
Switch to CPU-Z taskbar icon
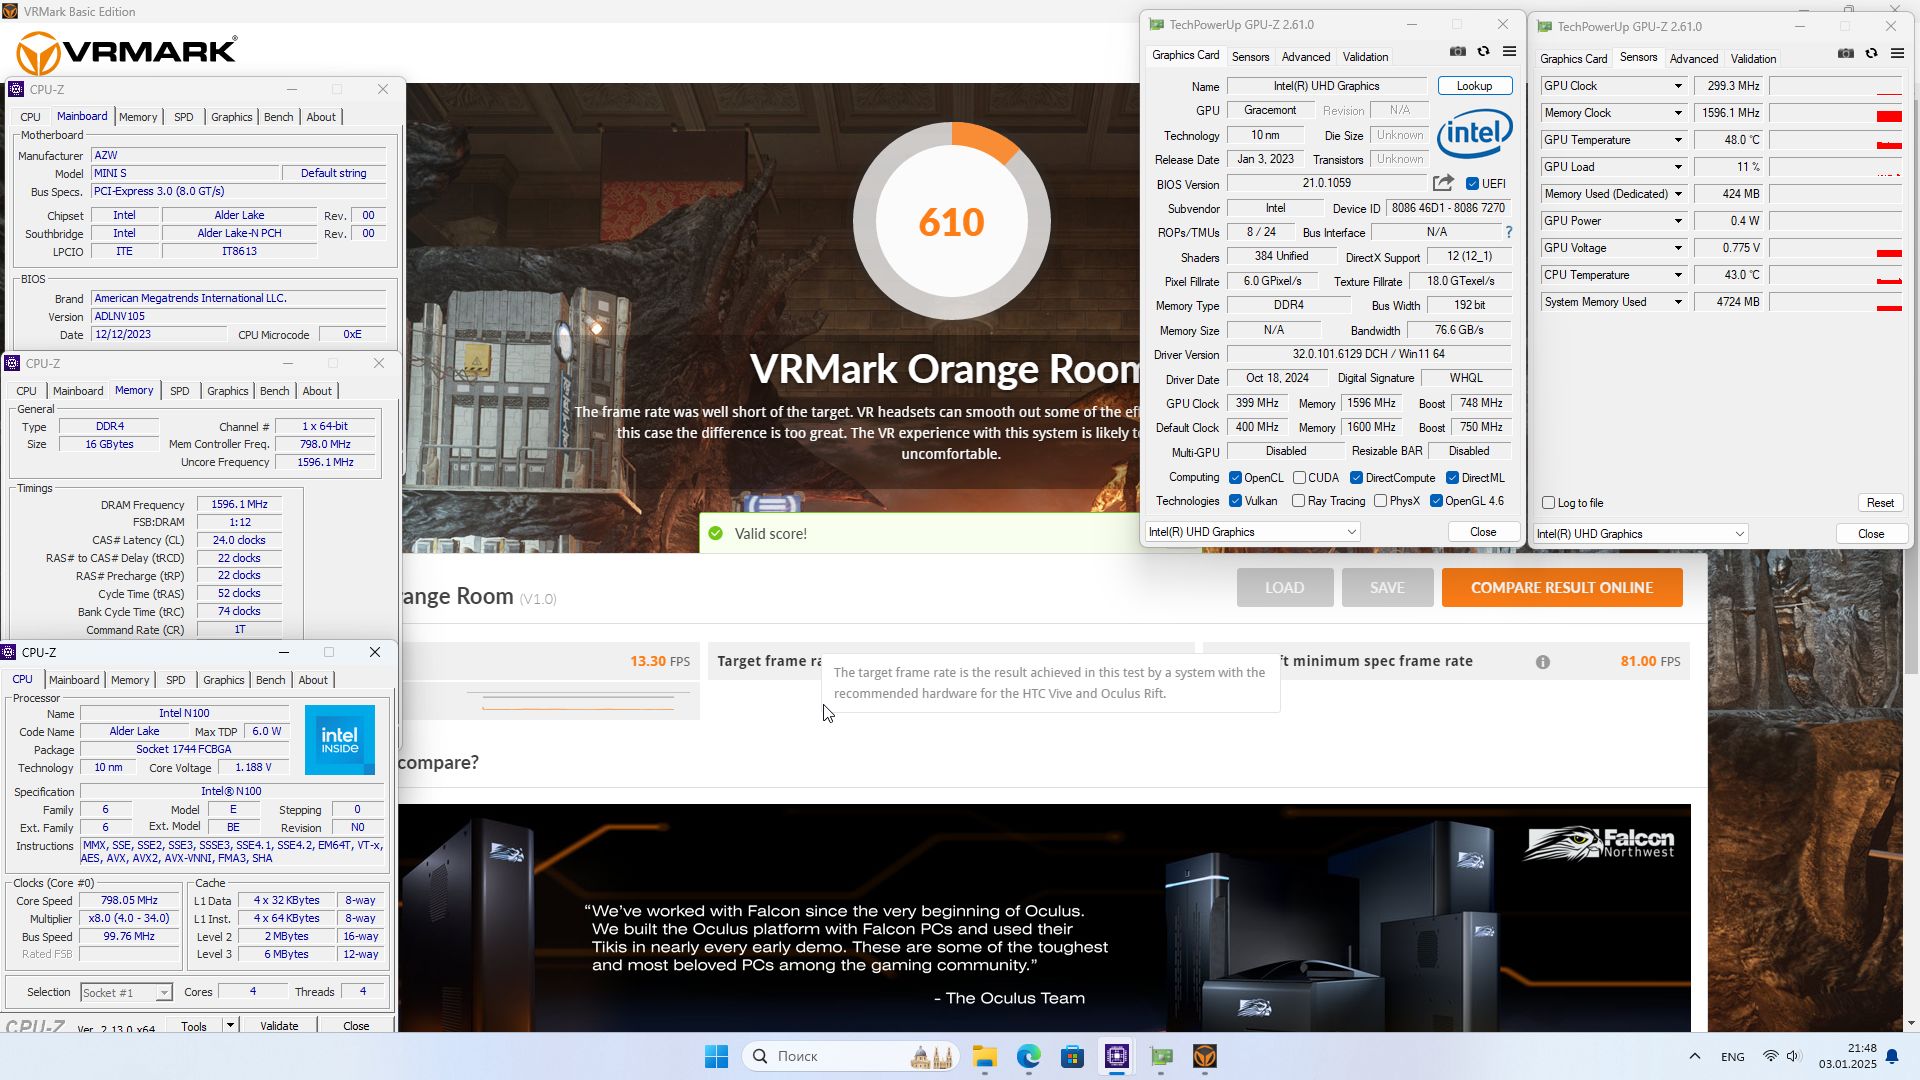(1117, 1056)
